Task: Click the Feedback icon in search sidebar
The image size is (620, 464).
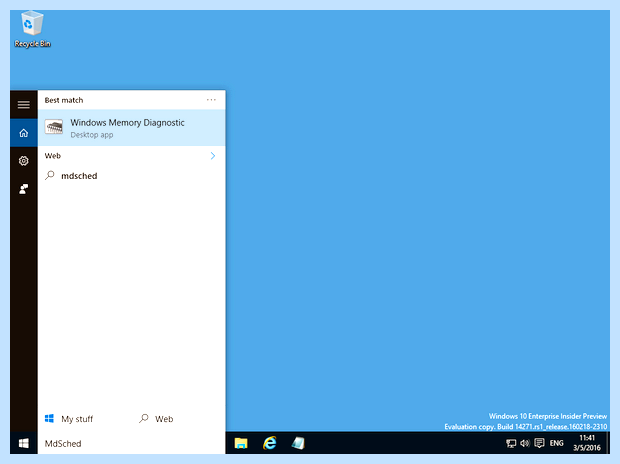Action: [x=24, y=189]
